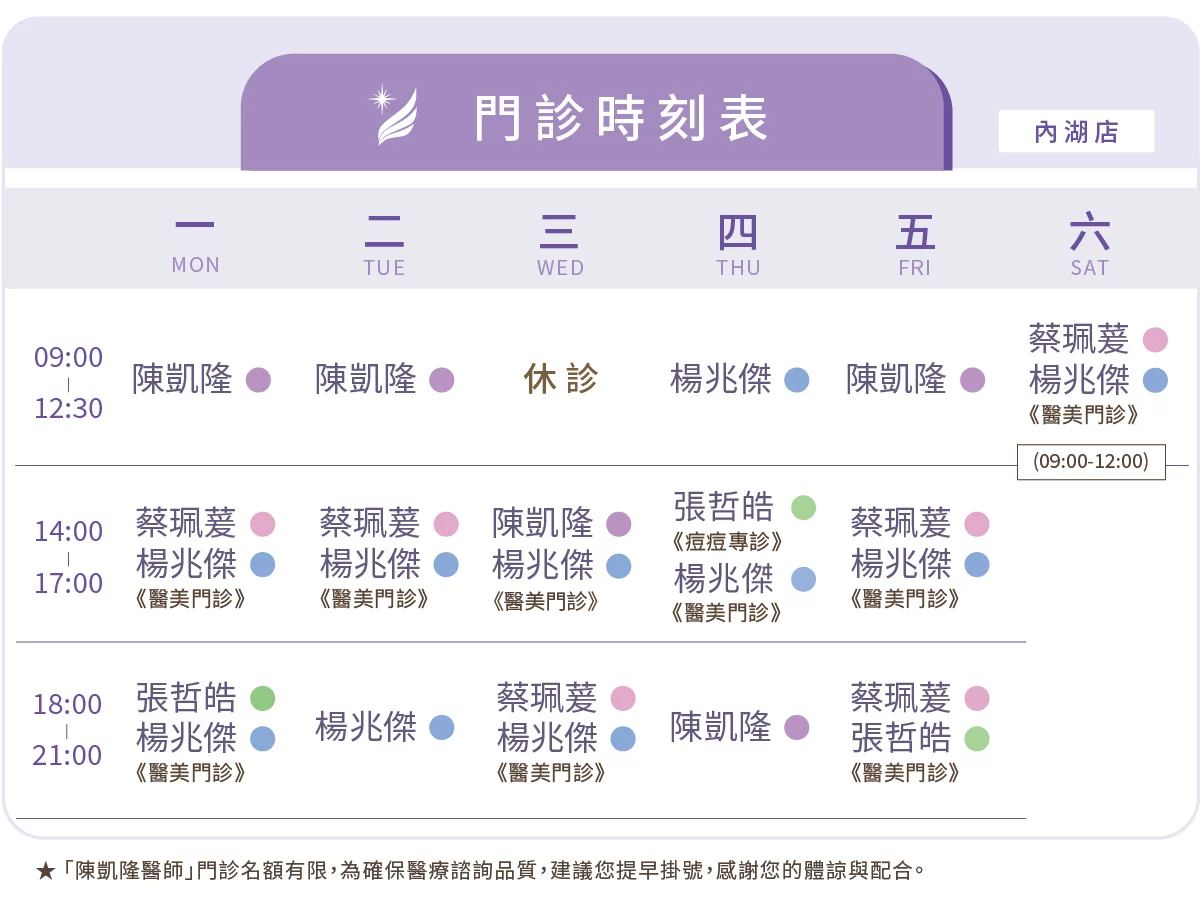
Task: Click the 18:00 – 21:00 time slot label
Action: click(x=68, y=729)
